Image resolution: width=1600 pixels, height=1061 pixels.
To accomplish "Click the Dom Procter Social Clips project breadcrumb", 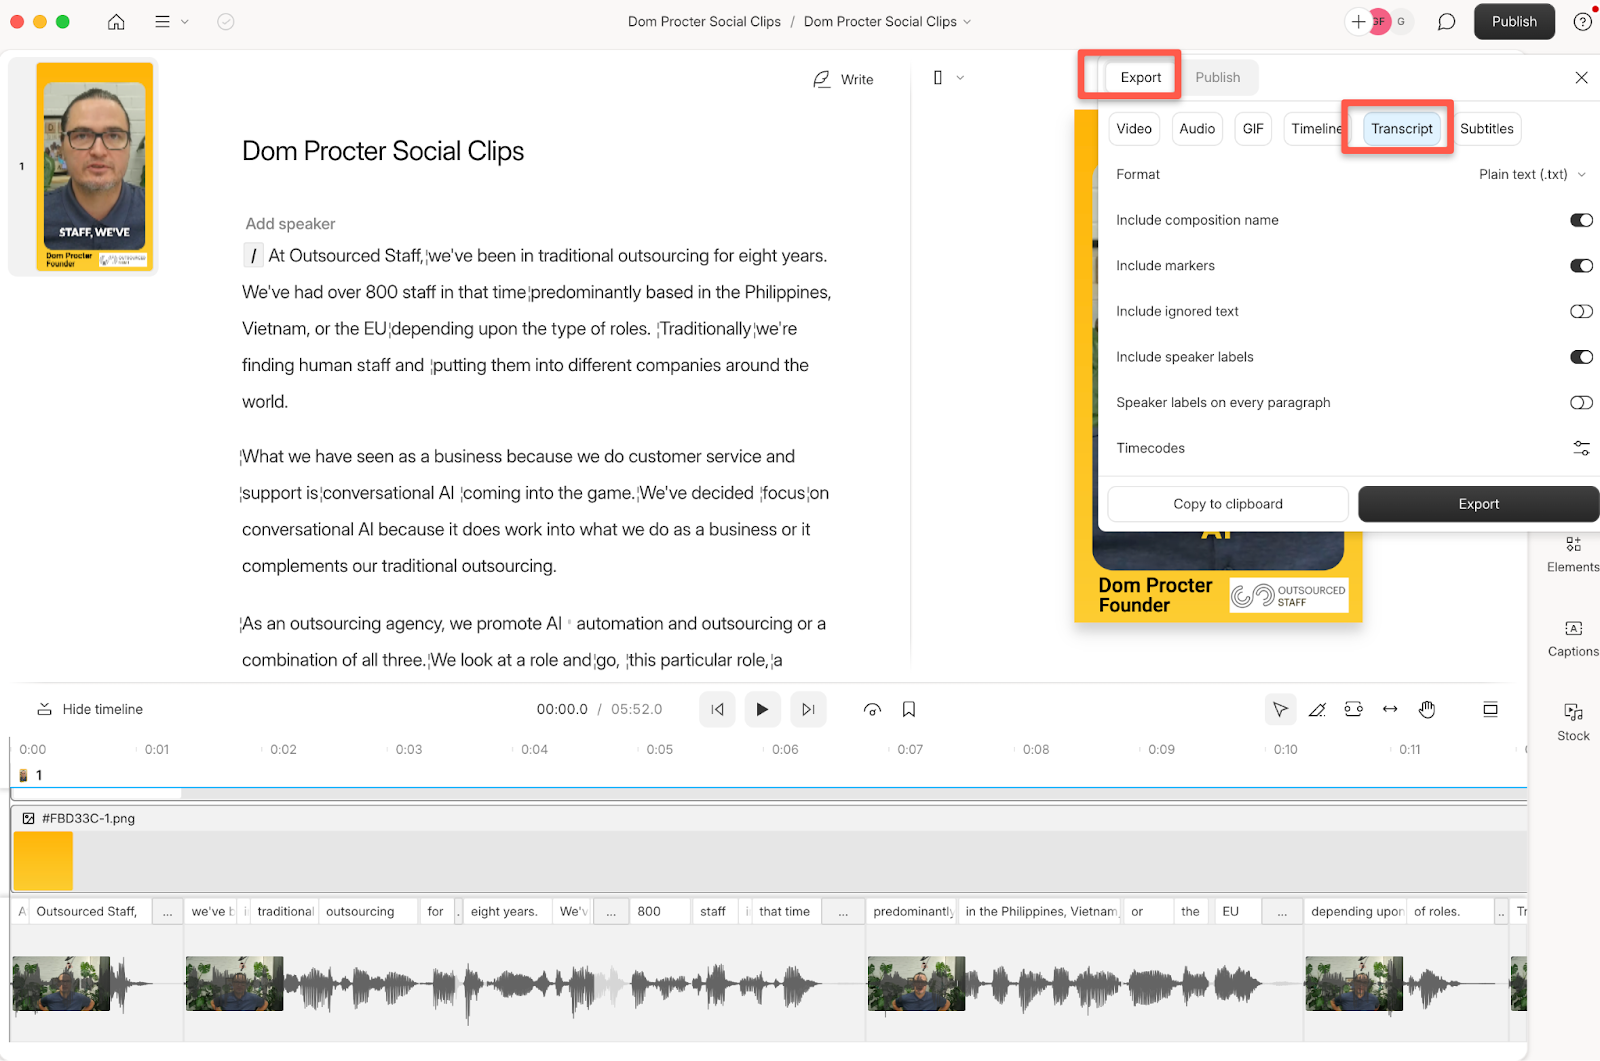I will pyautogui.click(x=704, y=22).
